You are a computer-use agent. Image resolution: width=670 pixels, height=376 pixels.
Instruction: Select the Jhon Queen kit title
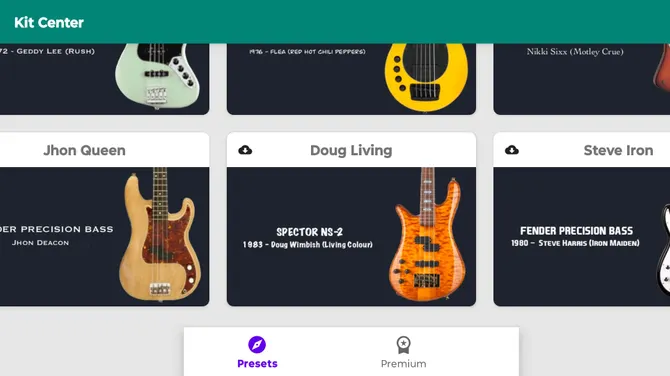pos(85,150)
